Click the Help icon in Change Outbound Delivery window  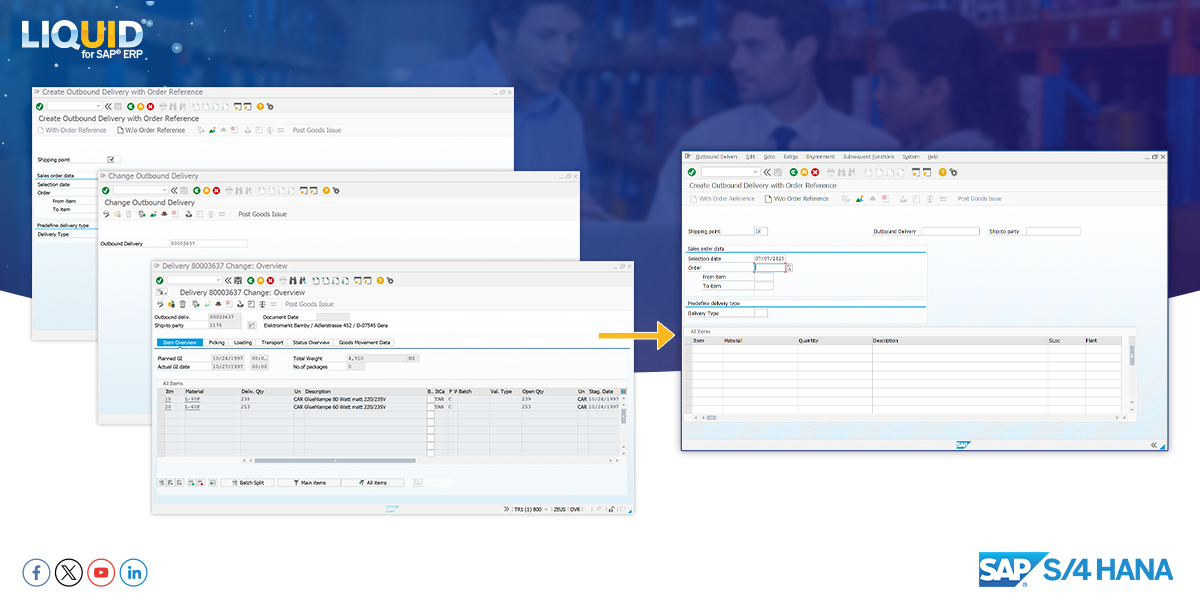(326, 190)
